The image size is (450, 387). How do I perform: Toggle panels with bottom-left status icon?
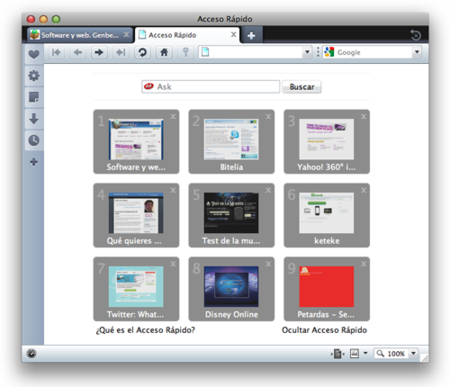31,353
